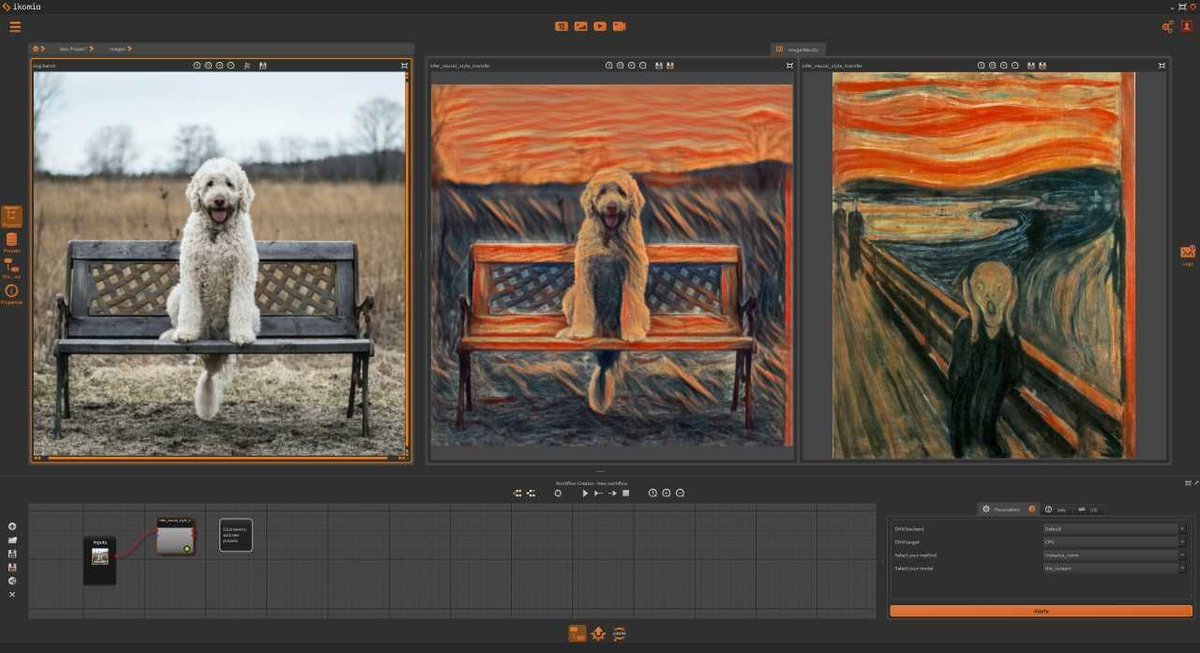Open the Ikomia hamburger menu
1200x653 pixels.
(x=15, y=26)
